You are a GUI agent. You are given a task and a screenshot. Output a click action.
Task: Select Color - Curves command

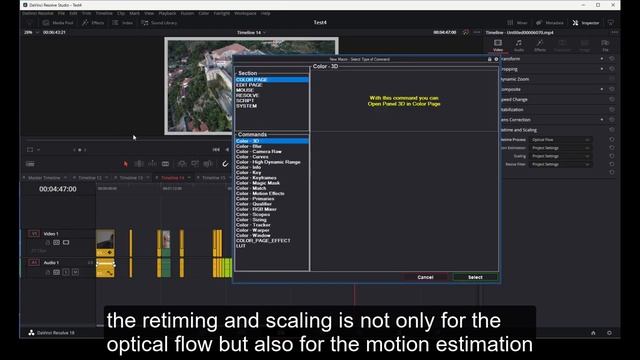[271, 157]
